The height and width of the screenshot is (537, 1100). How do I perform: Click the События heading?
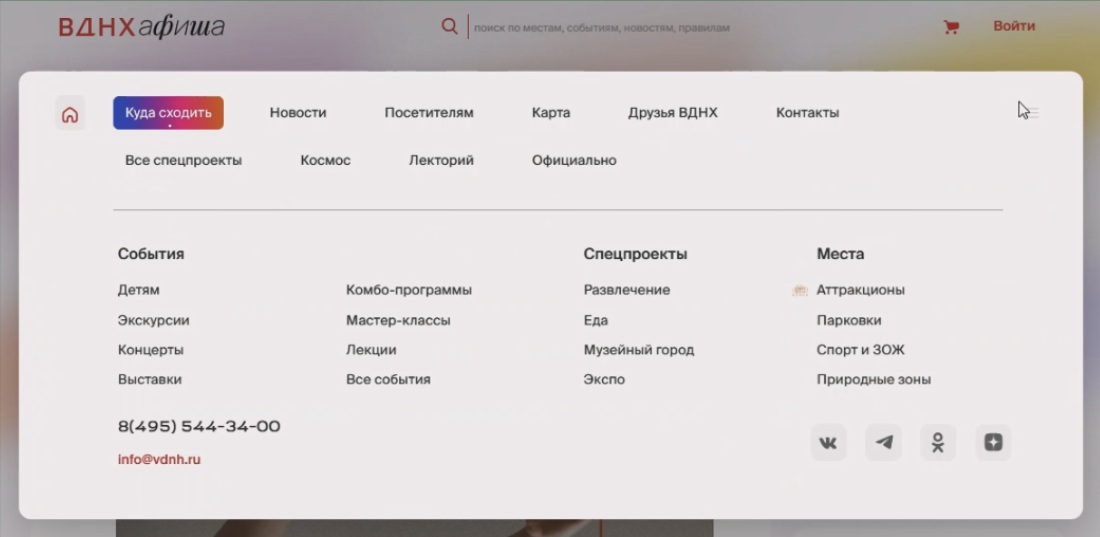[151, 254]
